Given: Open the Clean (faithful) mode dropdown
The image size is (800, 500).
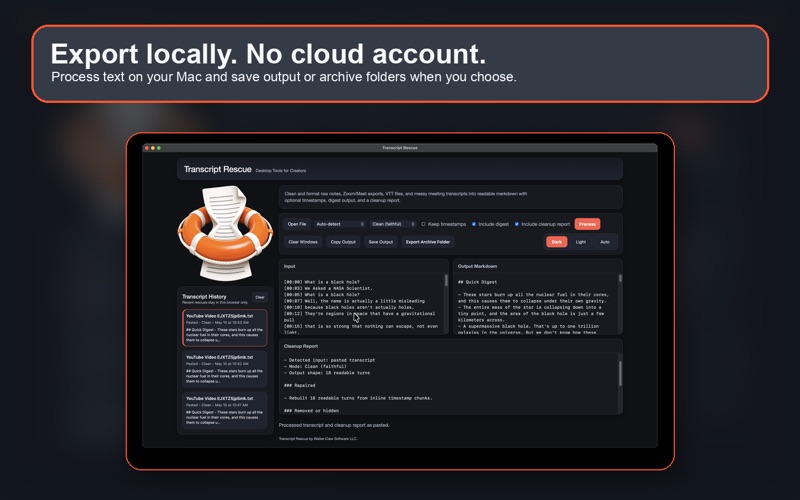Looking at the screenshot, I should point(393,224).
